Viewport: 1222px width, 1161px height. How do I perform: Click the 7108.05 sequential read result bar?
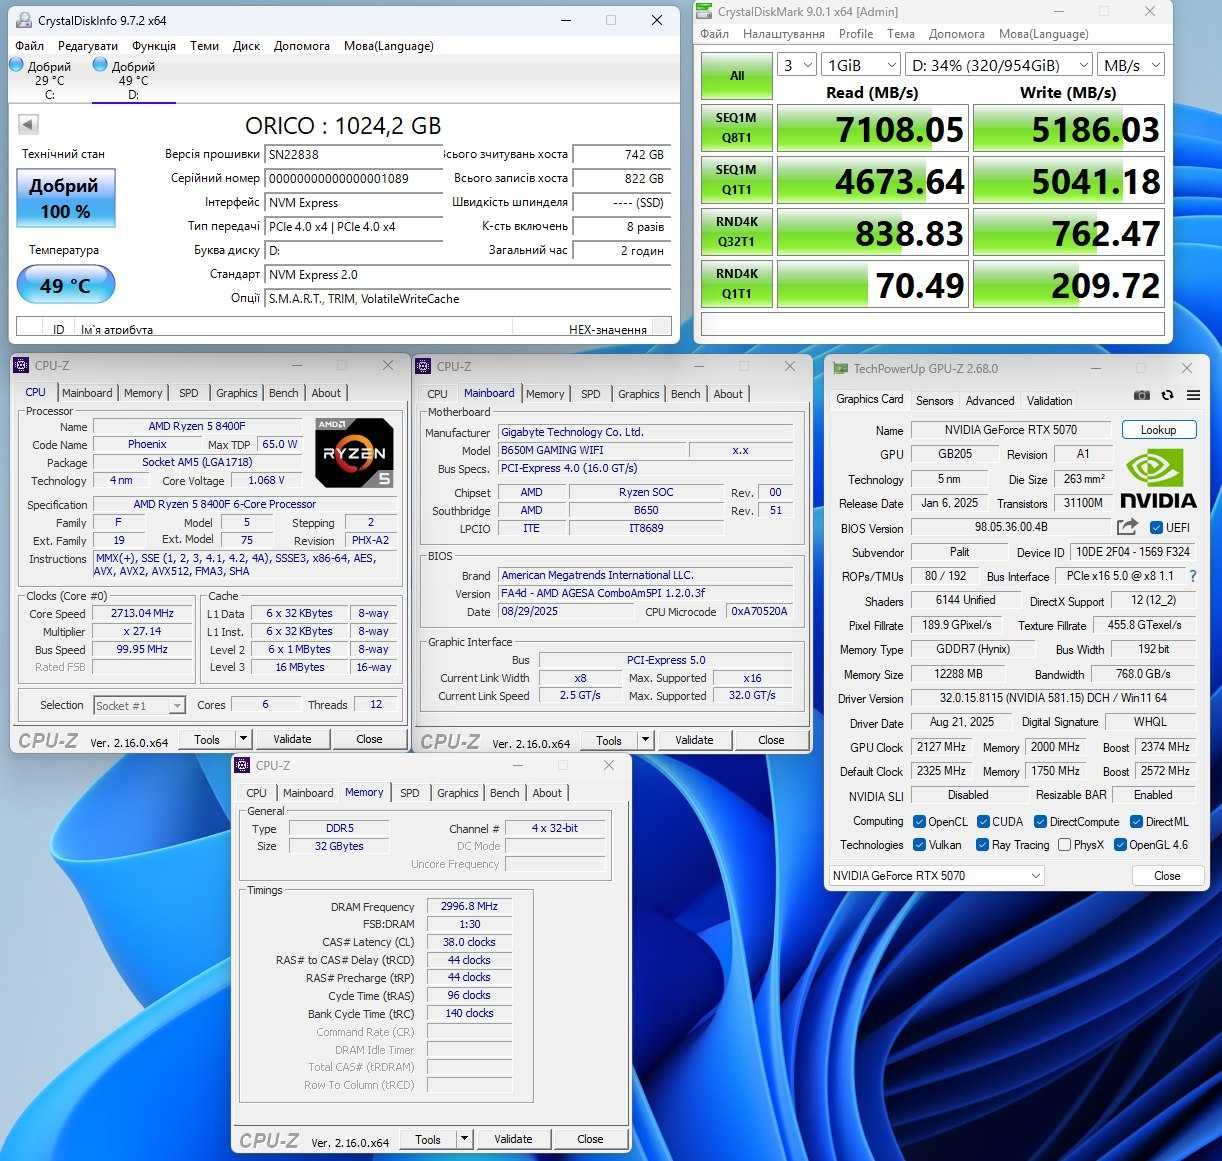coord(872,128)
